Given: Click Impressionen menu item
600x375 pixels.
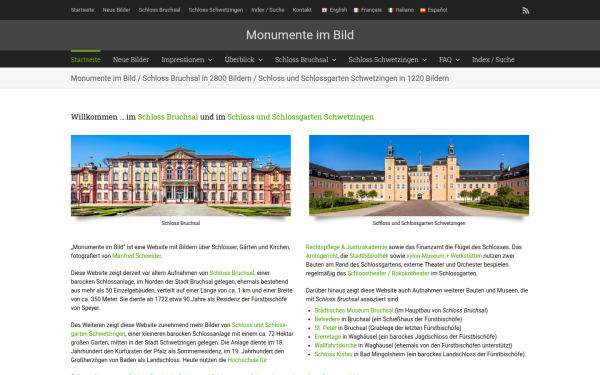Looking at the screenshot, I should click(183, 59).
